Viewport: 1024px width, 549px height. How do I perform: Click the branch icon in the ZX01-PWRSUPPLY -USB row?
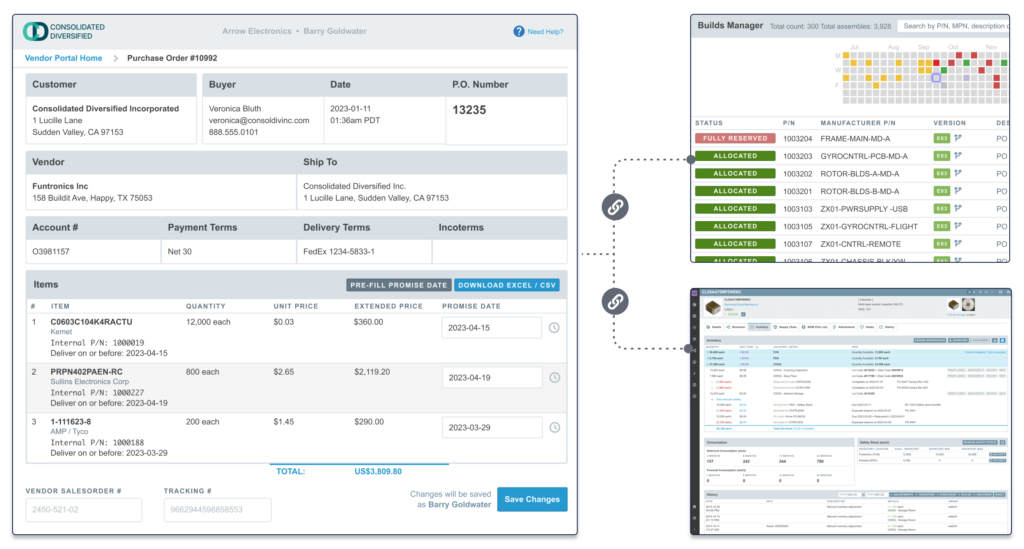(x=958, y=209)
